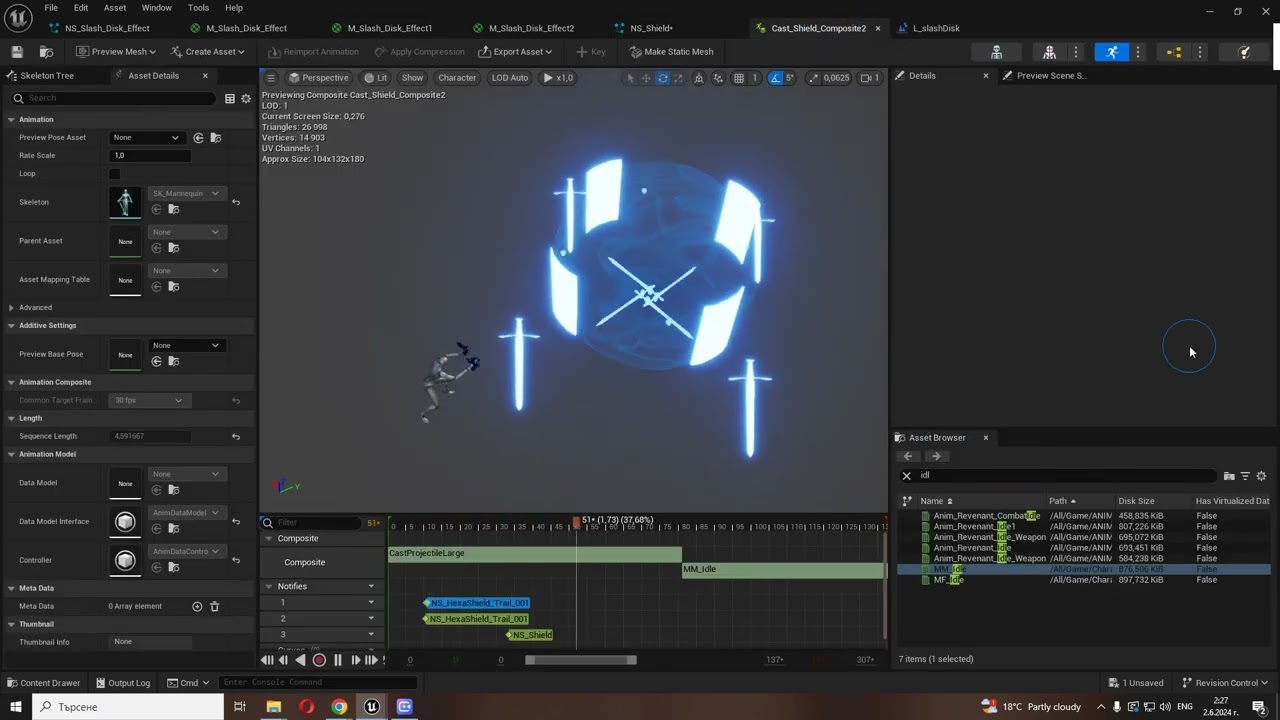This screenshot has width=1280, height=720.
Task: Open the Skeleton editor mode icon
Action: tap(996, 52)
